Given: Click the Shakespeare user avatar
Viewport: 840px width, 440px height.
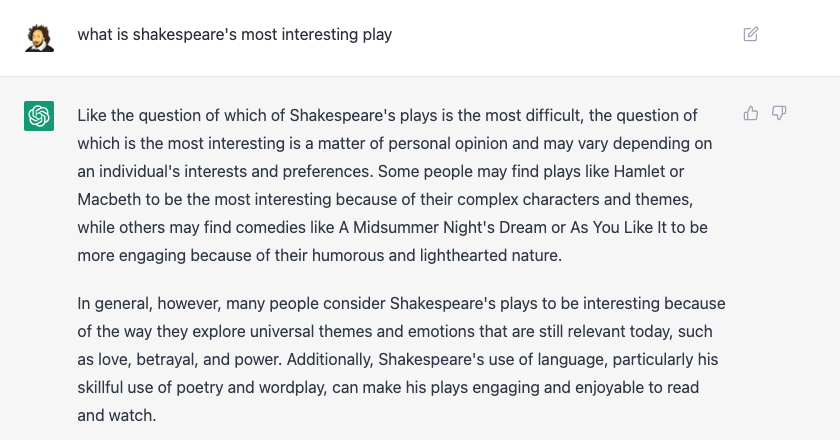Looking at the screenshot, I should tap(39, 38).
